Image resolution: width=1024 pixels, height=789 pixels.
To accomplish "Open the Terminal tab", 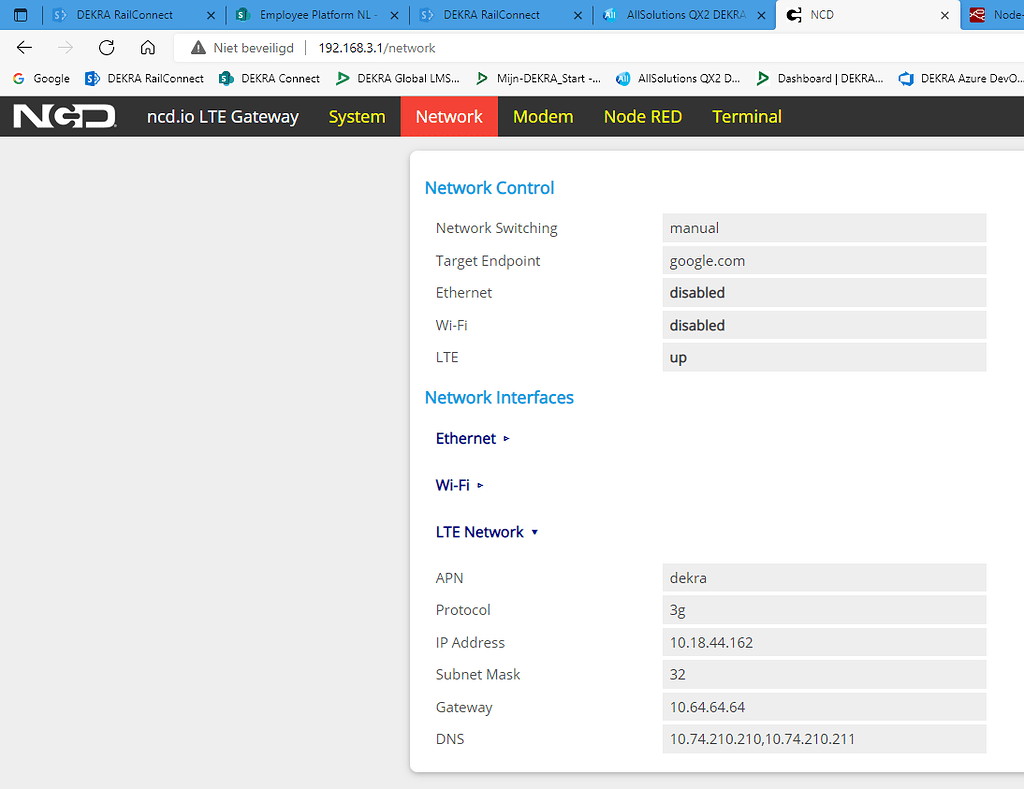I will 747,116.
